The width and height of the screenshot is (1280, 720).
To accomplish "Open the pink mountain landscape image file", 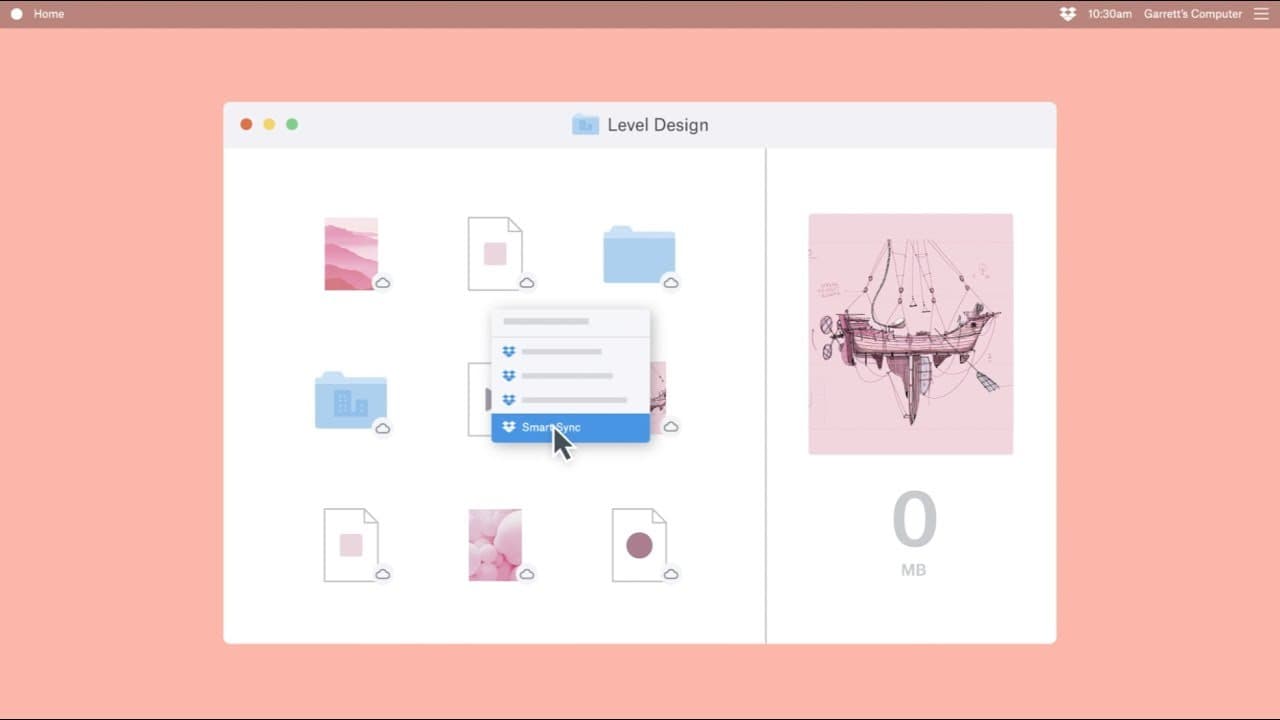I will pyautogui.click(x=351, y=254).
